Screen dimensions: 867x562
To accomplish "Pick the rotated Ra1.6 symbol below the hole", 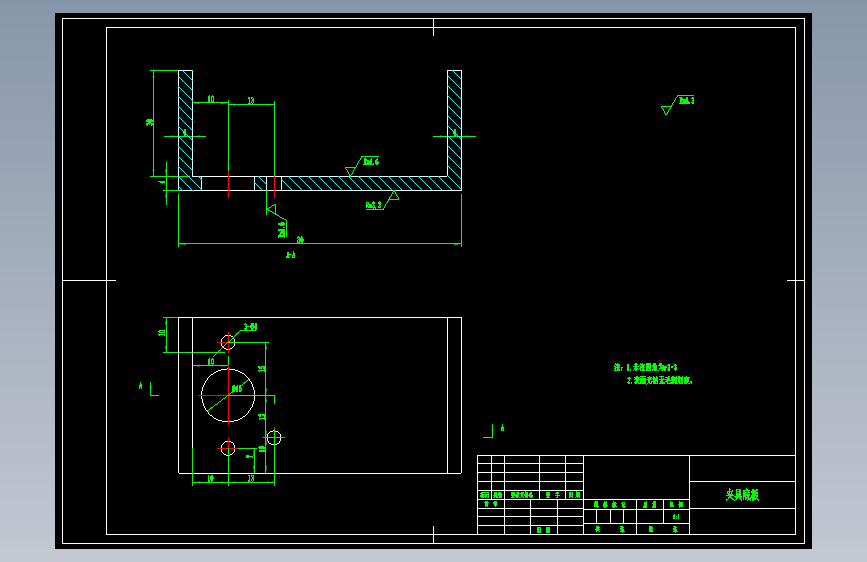I will tap(276, 221).
